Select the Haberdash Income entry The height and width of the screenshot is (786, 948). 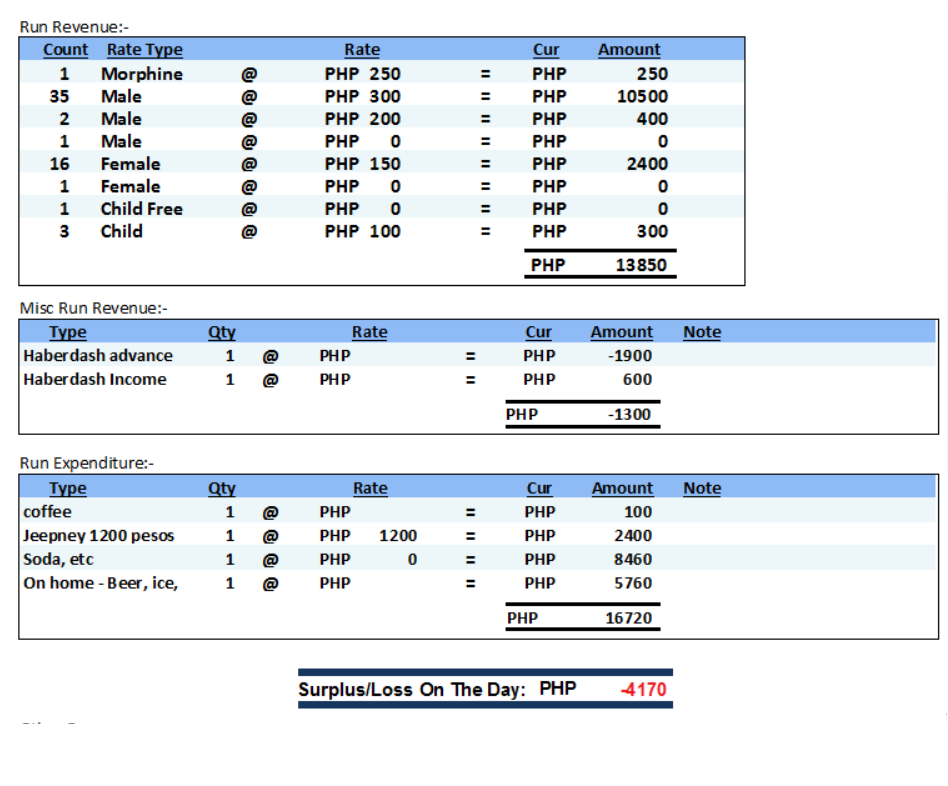tap(95, 380)
